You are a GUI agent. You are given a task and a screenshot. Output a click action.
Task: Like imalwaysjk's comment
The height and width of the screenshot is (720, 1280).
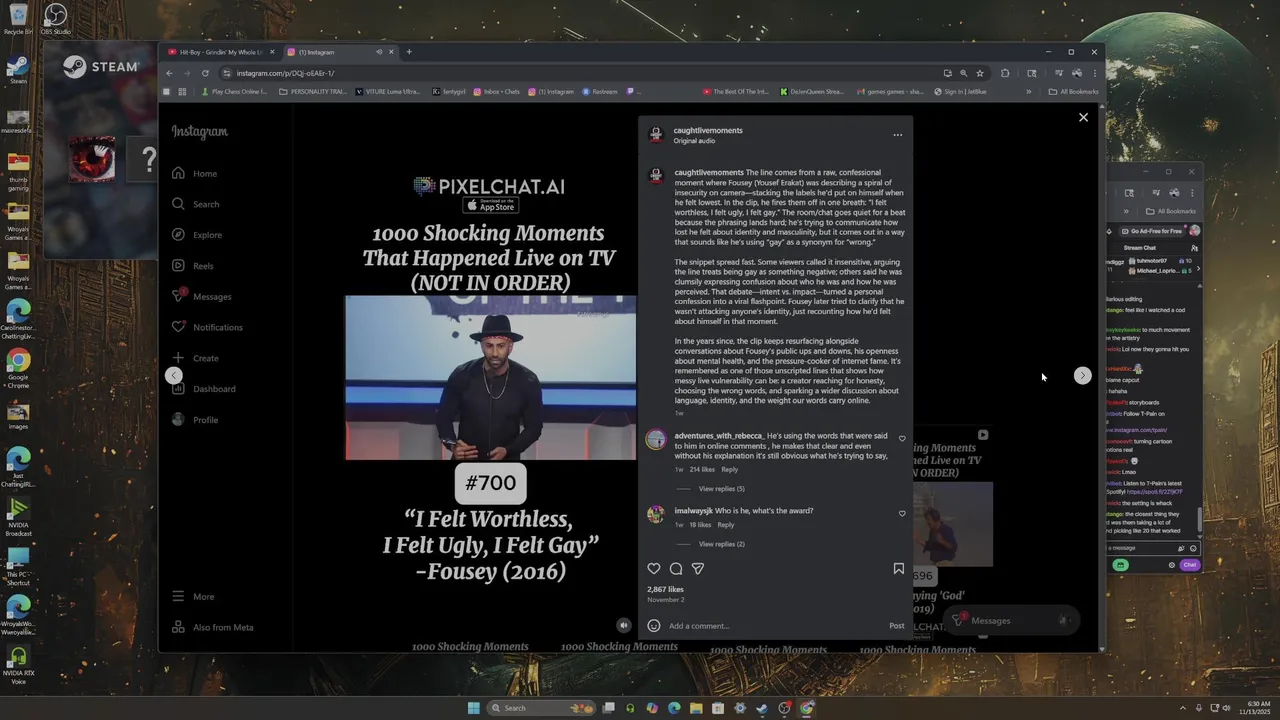tap(902, 514)
